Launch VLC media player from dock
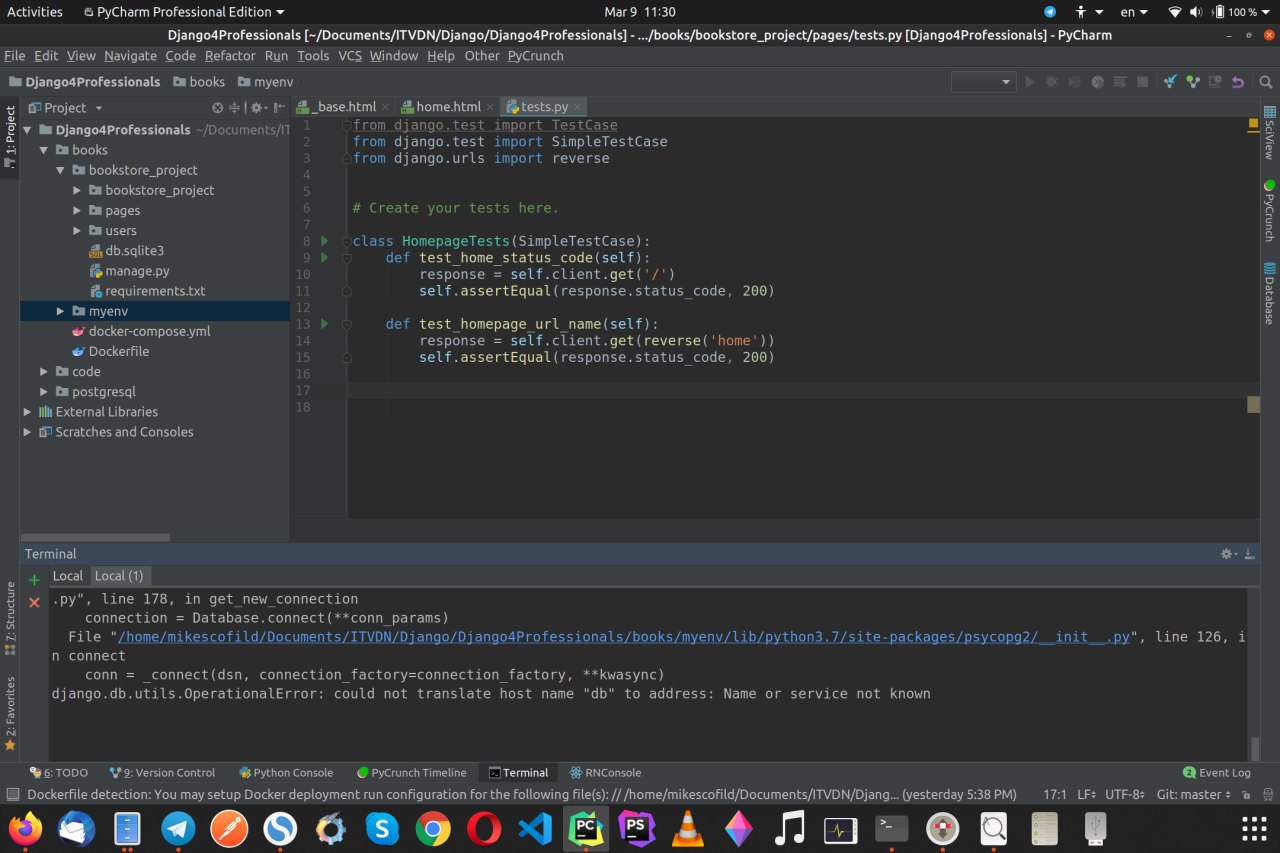 (687, 828)
